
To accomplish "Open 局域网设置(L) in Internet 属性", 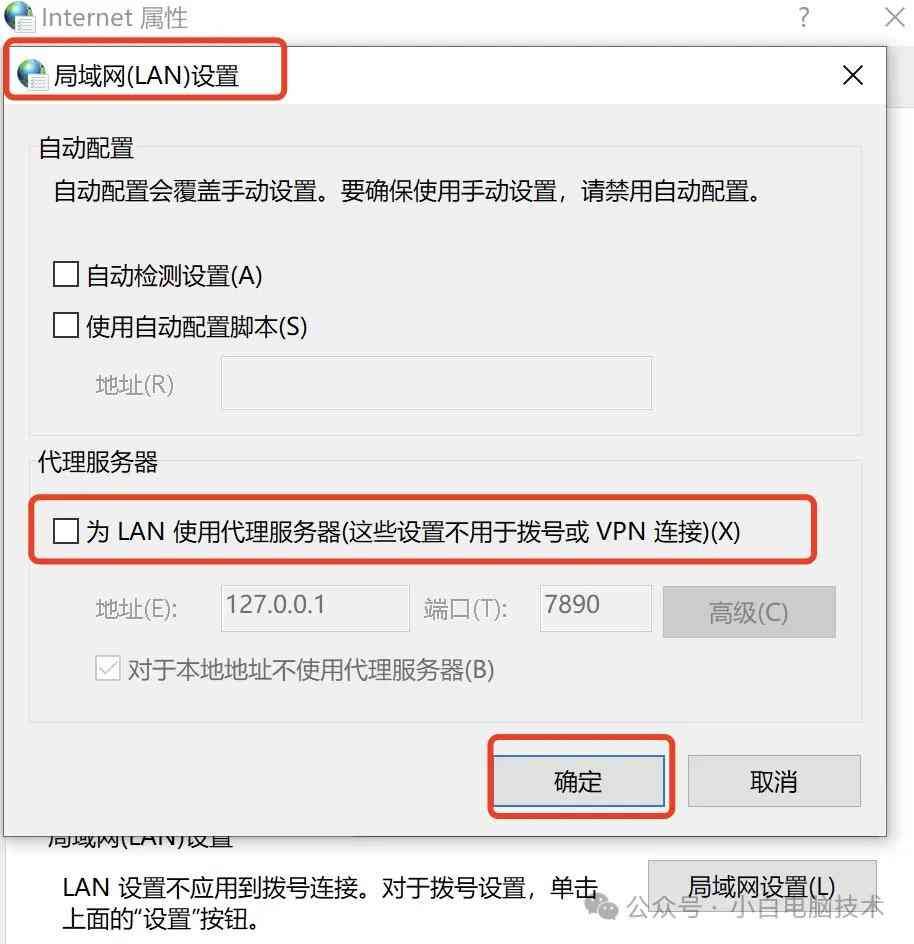I will [762, 887].
